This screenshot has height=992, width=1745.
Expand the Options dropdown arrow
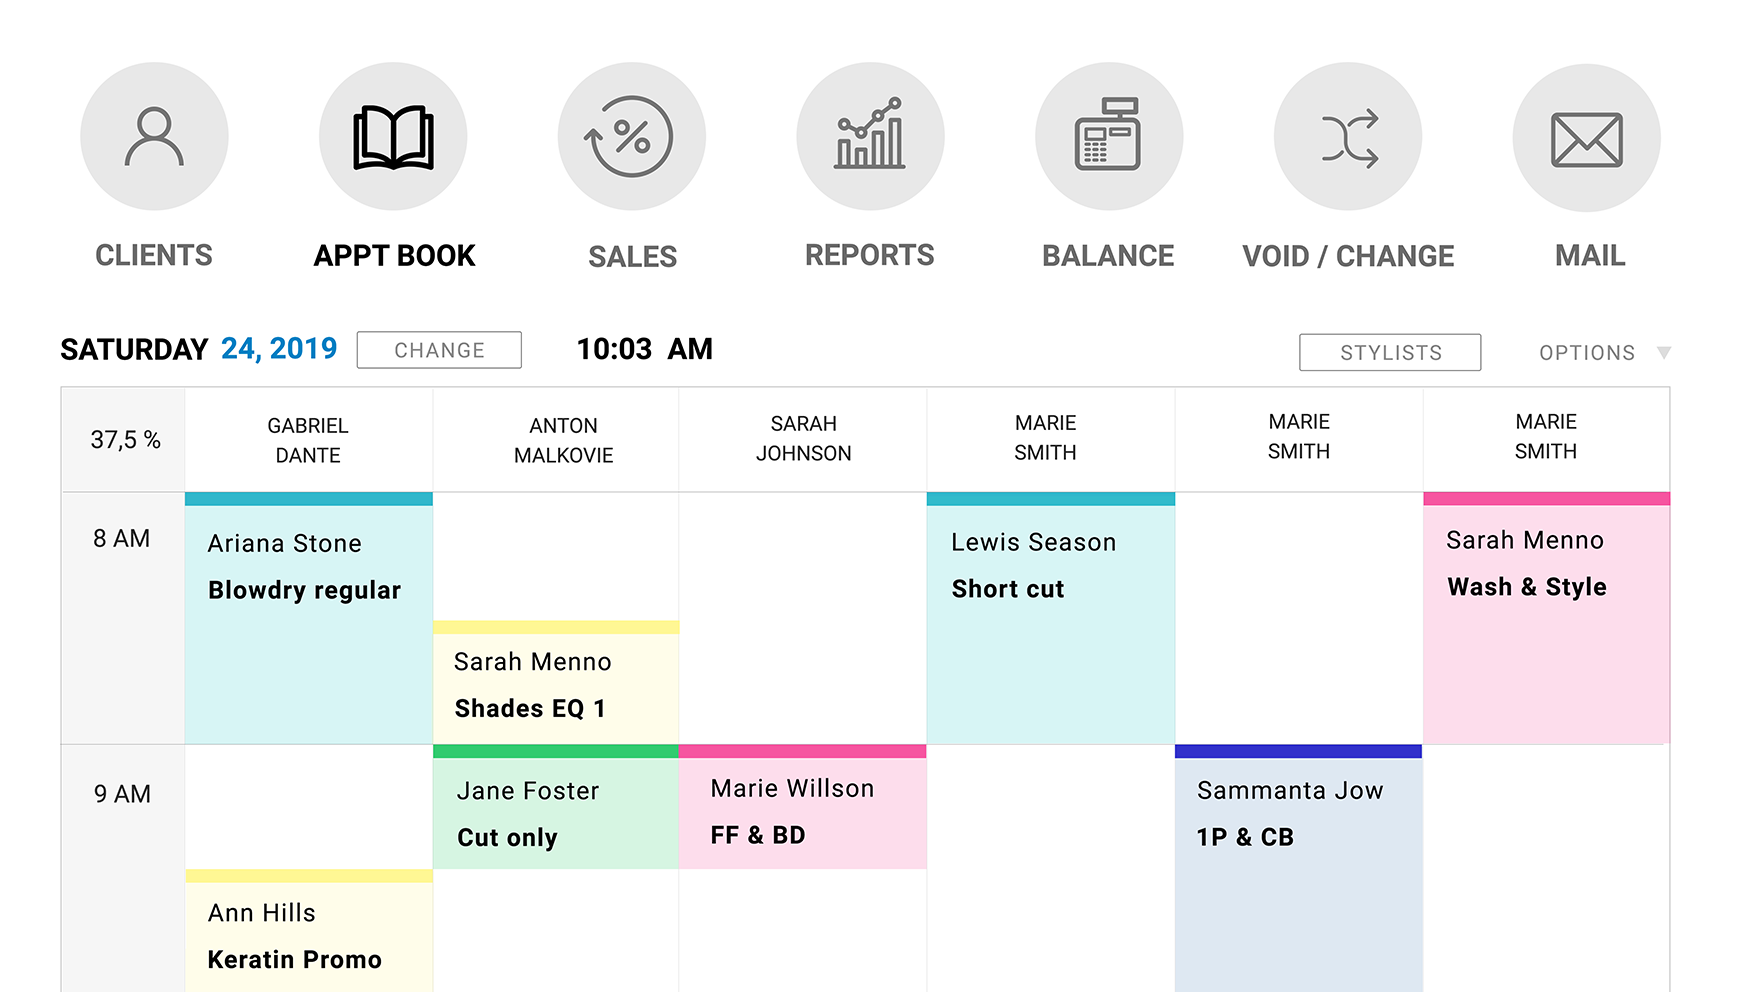click(x=1663, y=352)
